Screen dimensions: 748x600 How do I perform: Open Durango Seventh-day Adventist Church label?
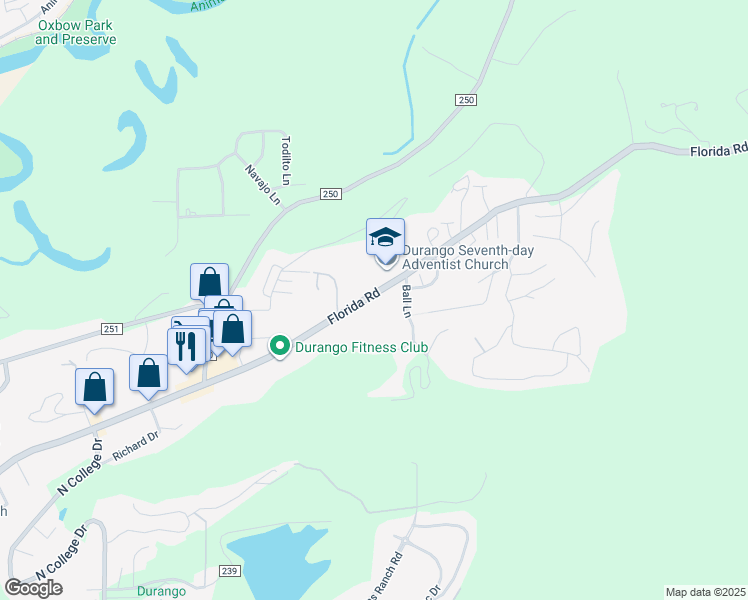pyautogui.click(x=468, y=257)
